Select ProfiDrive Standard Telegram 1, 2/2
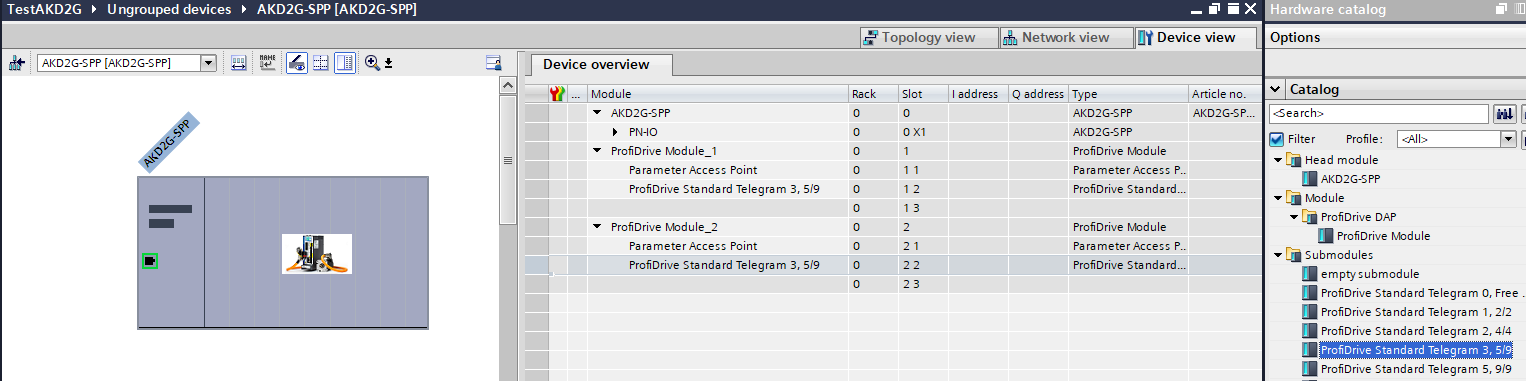The height and width of the screenshot is (381, 1526). [1406, 312]
